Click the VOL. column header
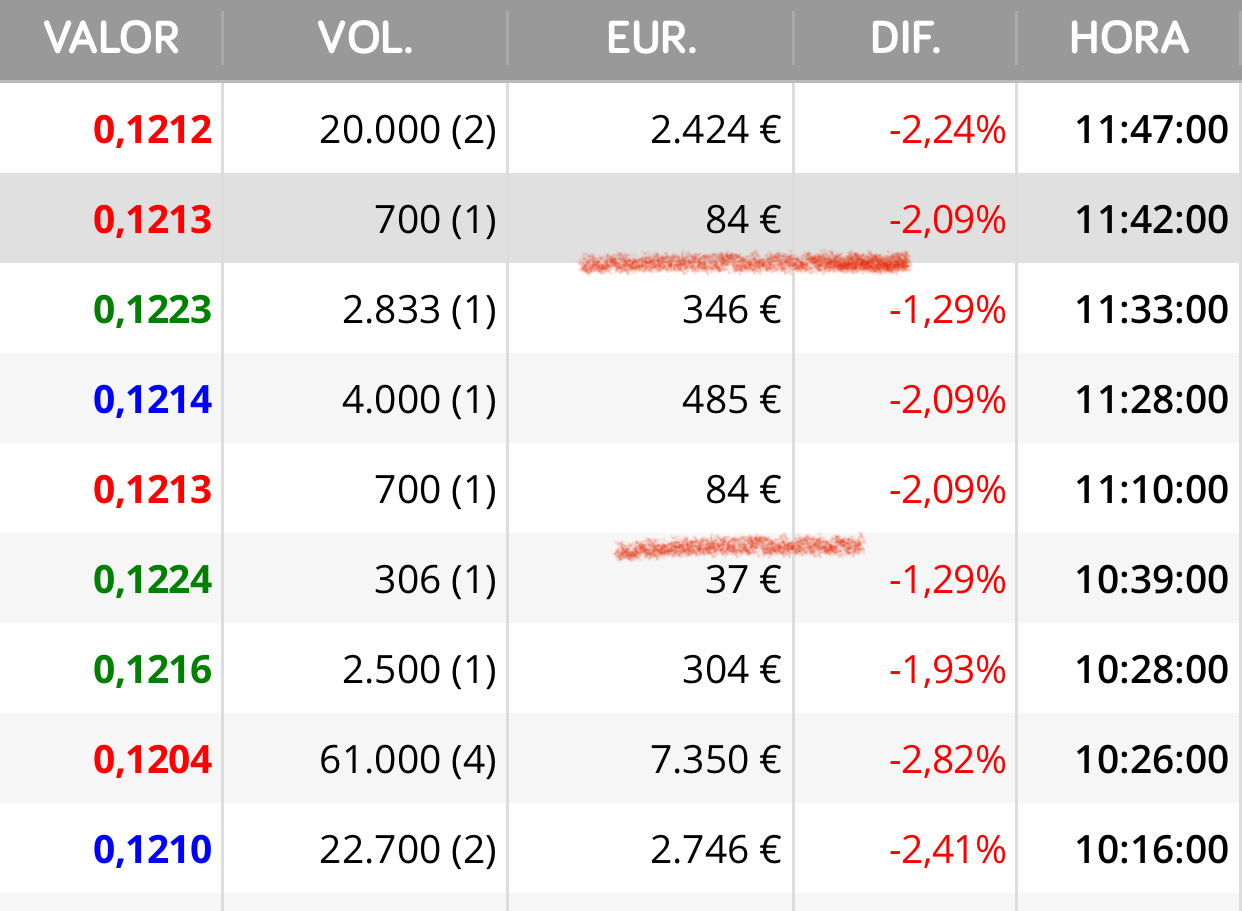This screenshot has width=1242, height=911. pyautogui.click(x=365, y=39)
